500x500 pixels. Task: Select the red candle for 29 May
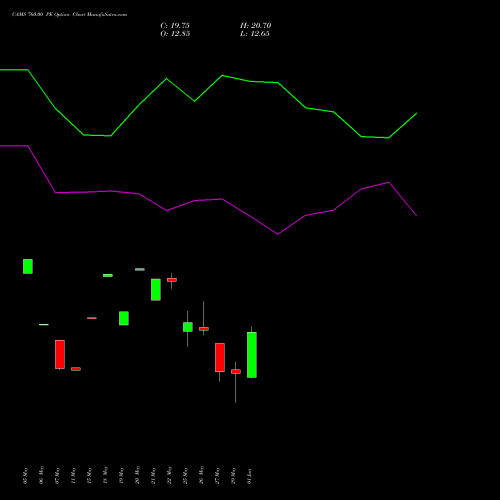(236, 371)
